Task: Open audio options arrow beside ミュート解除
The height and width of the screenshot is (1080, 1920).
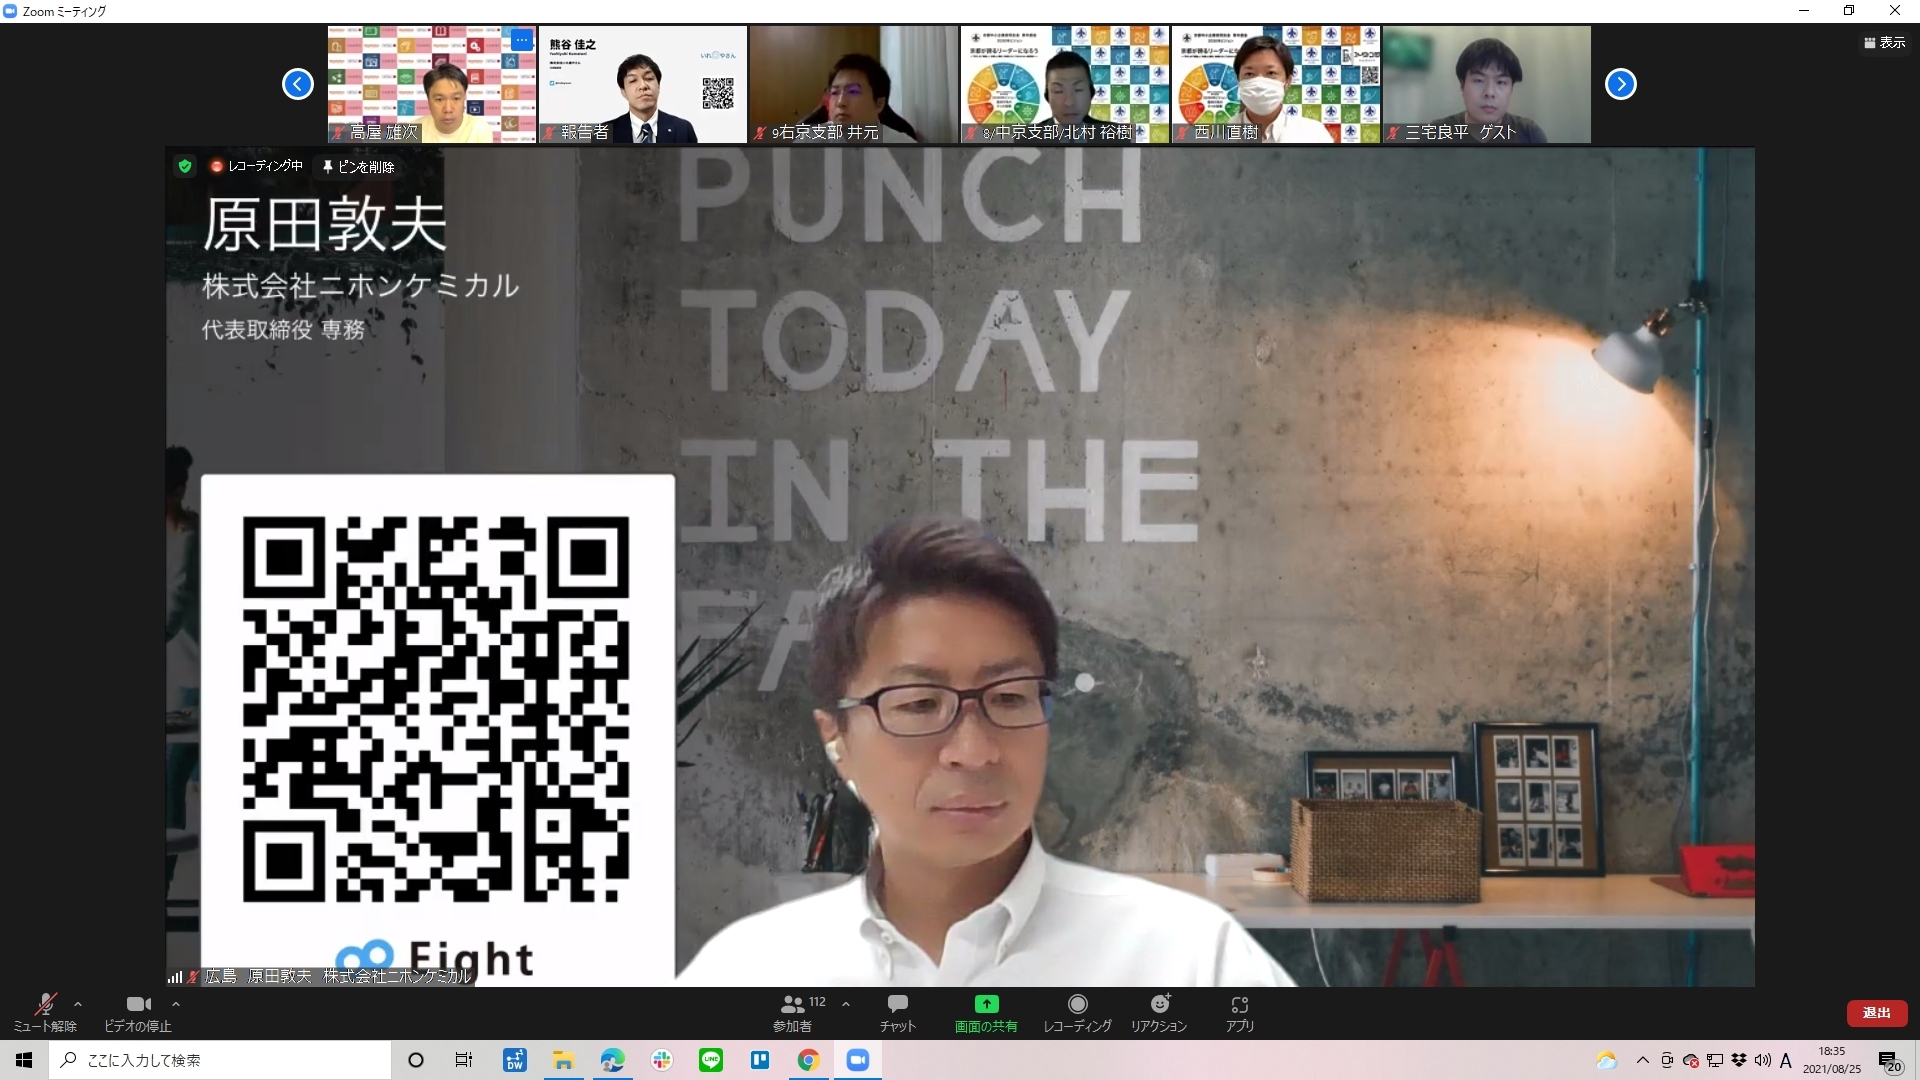Action: click(x=78, y=1004)
